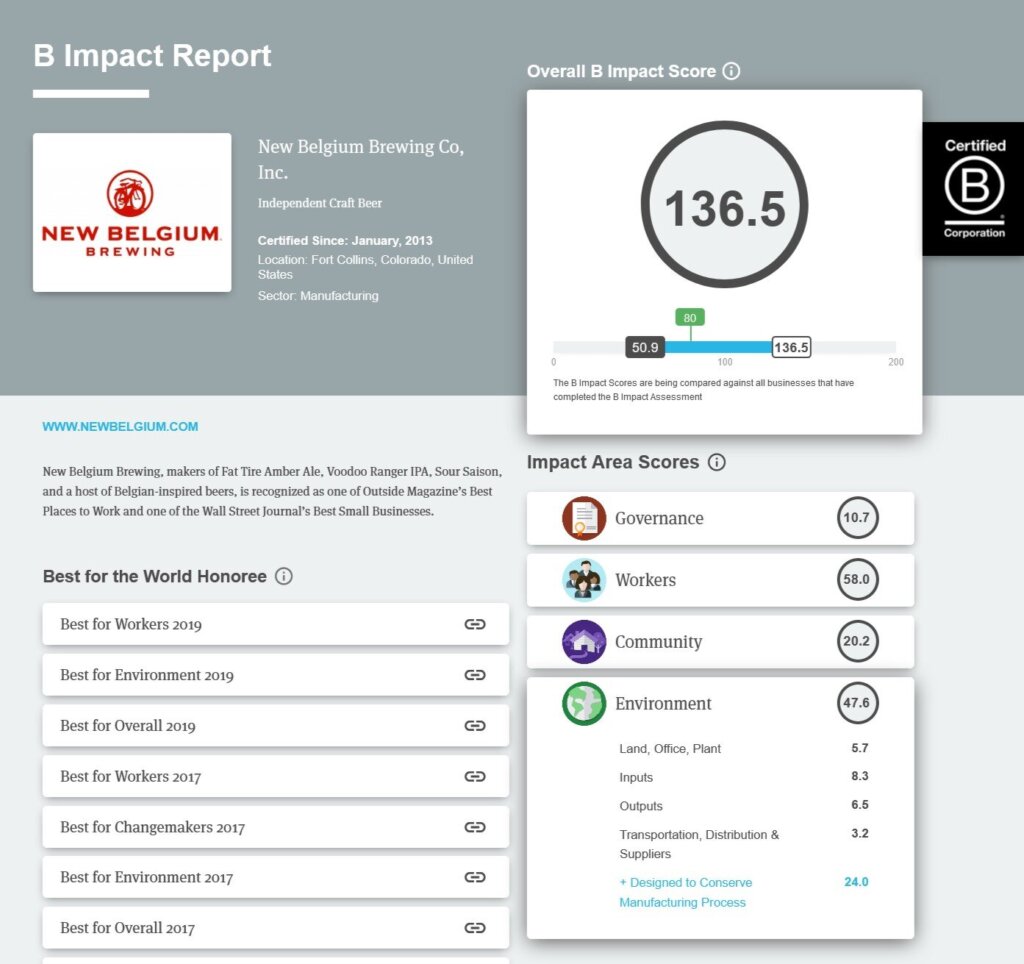
Task: Click the 50.9 median score marker
Action: click(x=645, y=347)
